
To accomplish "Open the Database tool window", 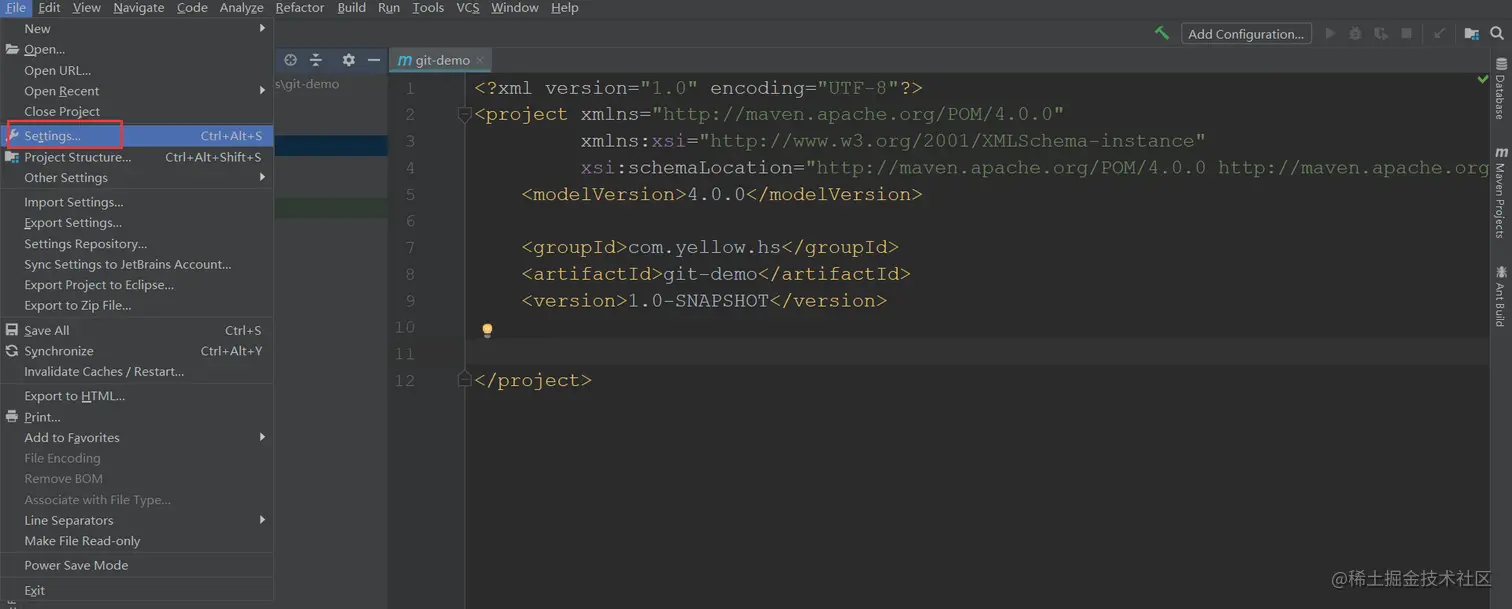I will [1500, 88].
